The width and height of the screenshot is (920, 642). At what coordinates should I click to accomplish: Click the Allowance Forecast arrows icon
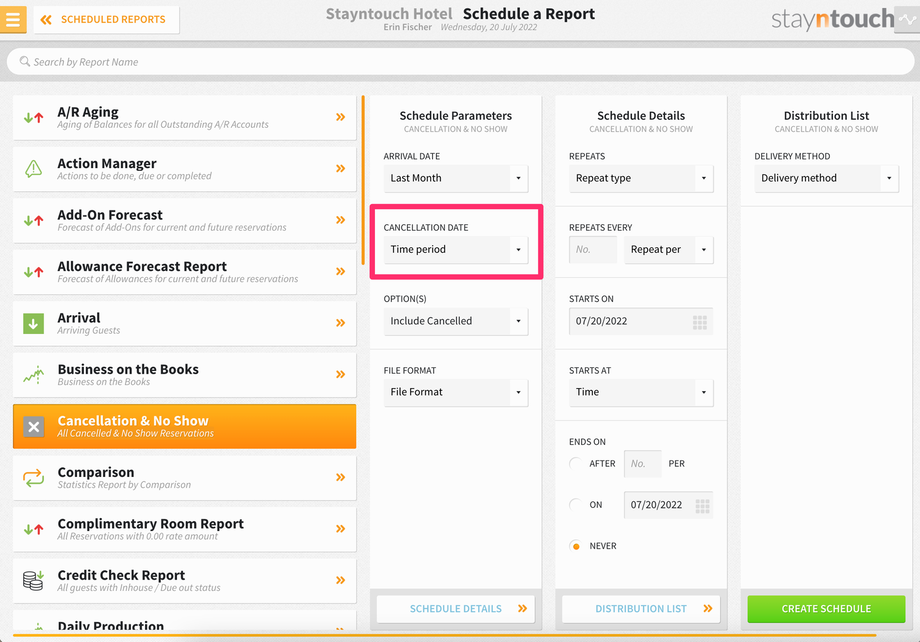click(x=33, y=272)
